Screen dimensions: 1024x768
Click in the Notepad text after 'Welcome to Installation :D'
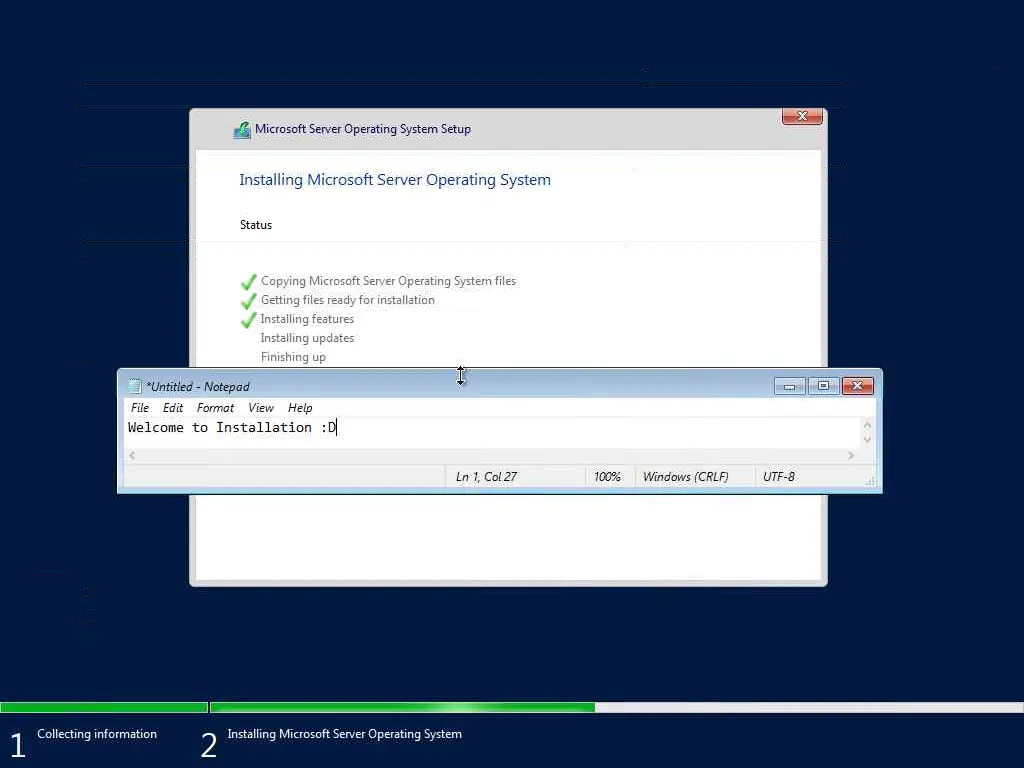pyautogui.click(x=337, y=428)
